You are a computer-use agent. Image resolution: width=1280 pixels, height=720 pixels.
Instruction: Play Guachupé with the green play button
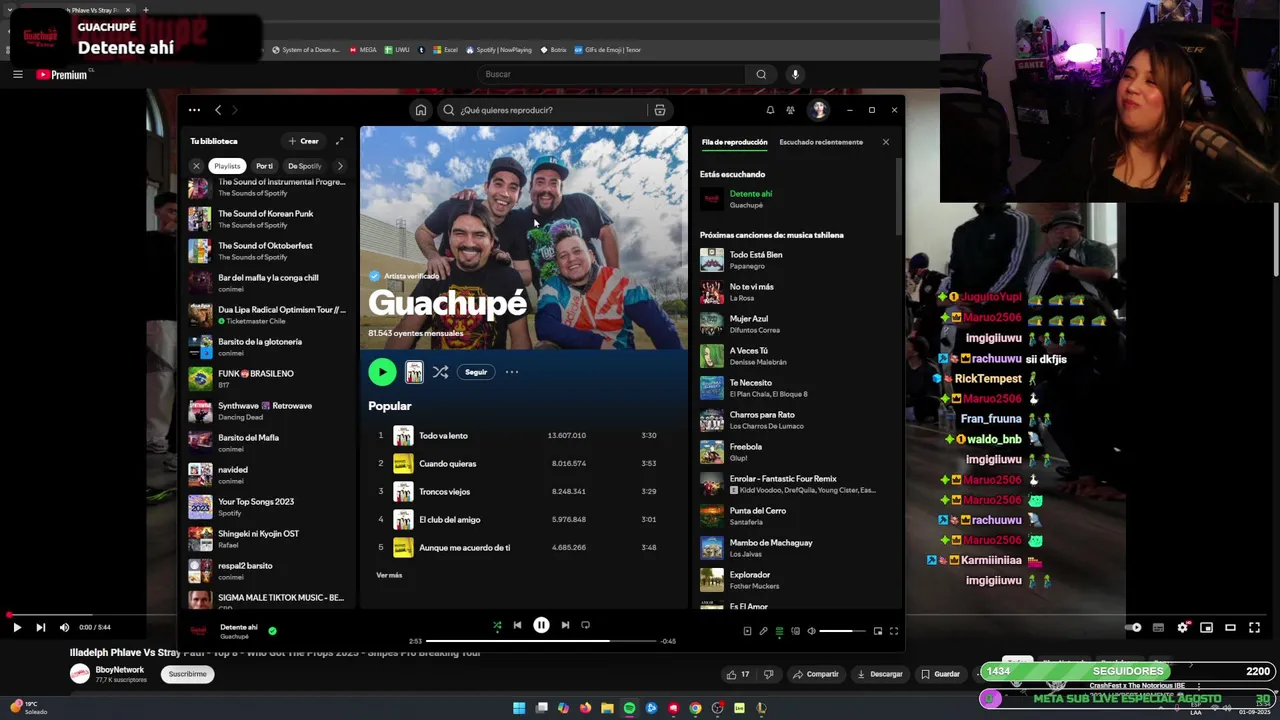click(x=382, y=372)
